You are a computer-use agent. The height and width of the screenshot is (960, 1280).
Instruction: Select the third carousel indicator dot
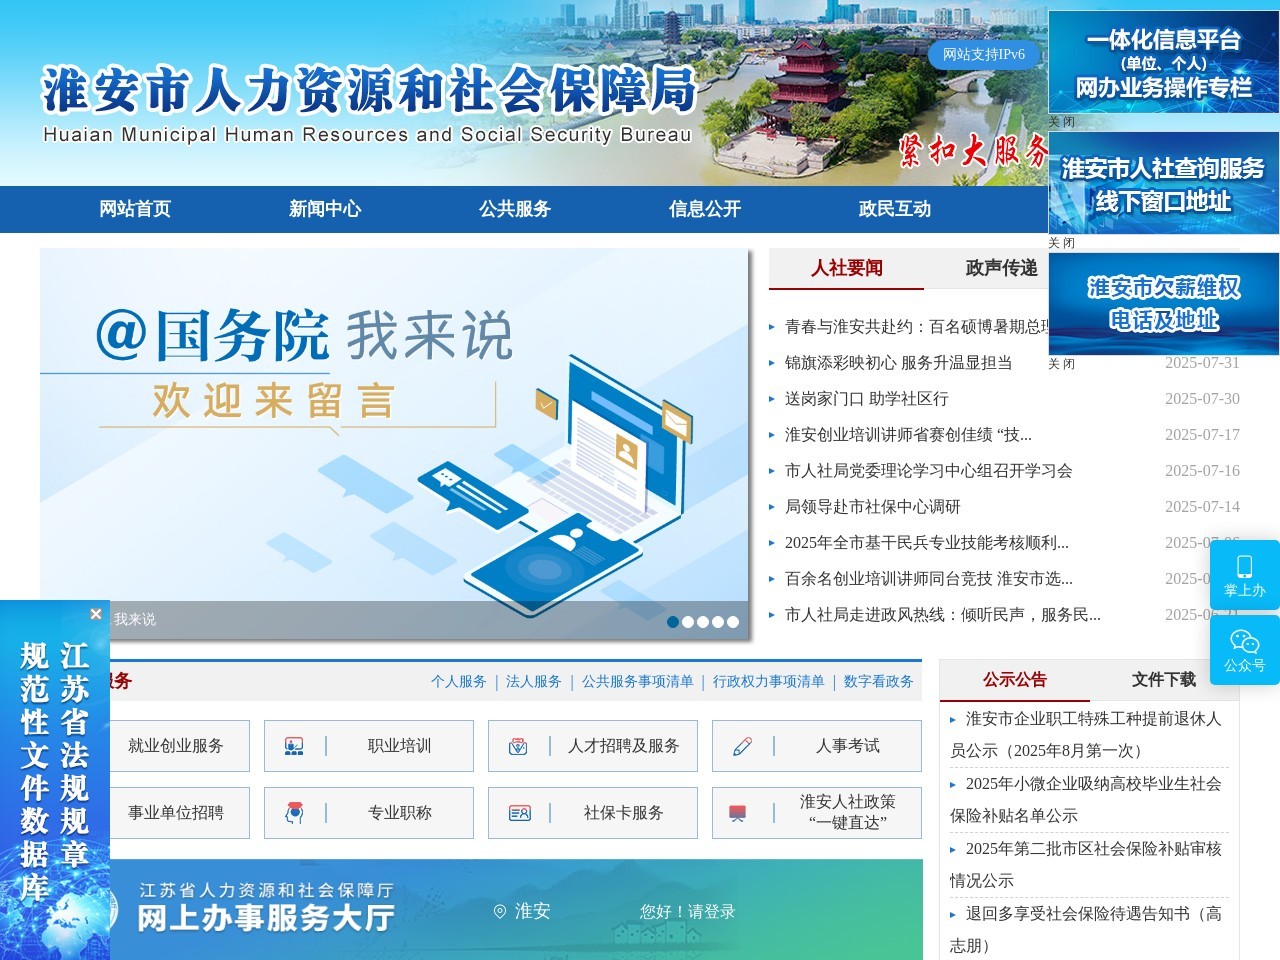(701, 622)
